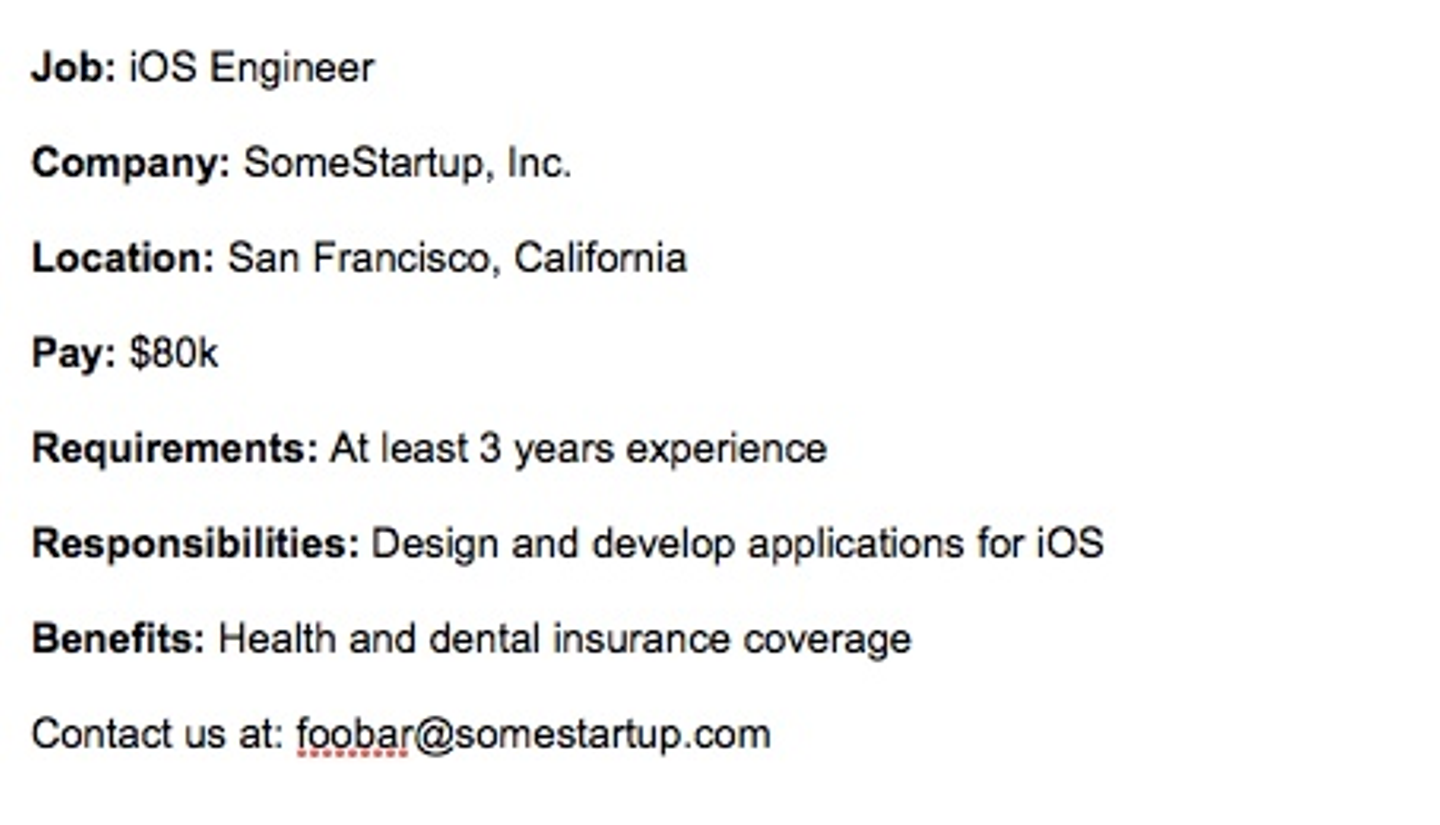Click the bold "Pay:" label

73,353
